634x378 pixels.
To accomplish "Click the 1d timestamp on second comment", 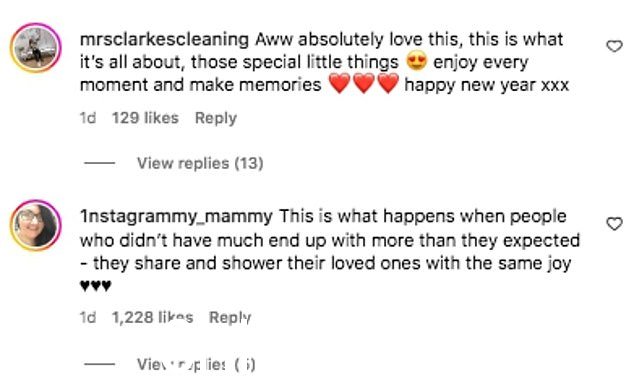I will [x=88, y=317].
